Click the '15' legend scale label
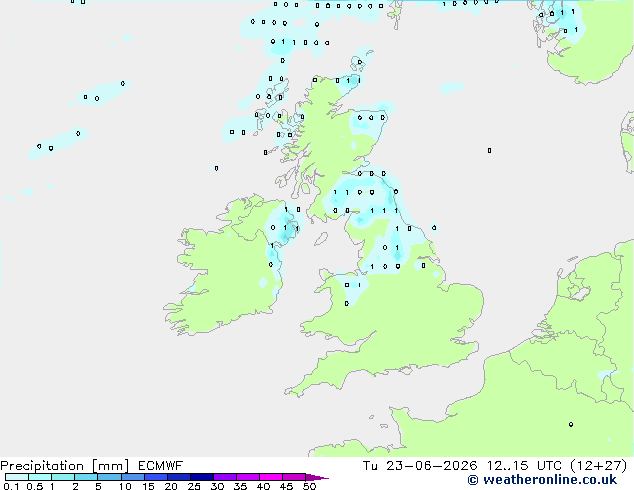The height and width of the screenshot is (490, 634). click(148, 486)
